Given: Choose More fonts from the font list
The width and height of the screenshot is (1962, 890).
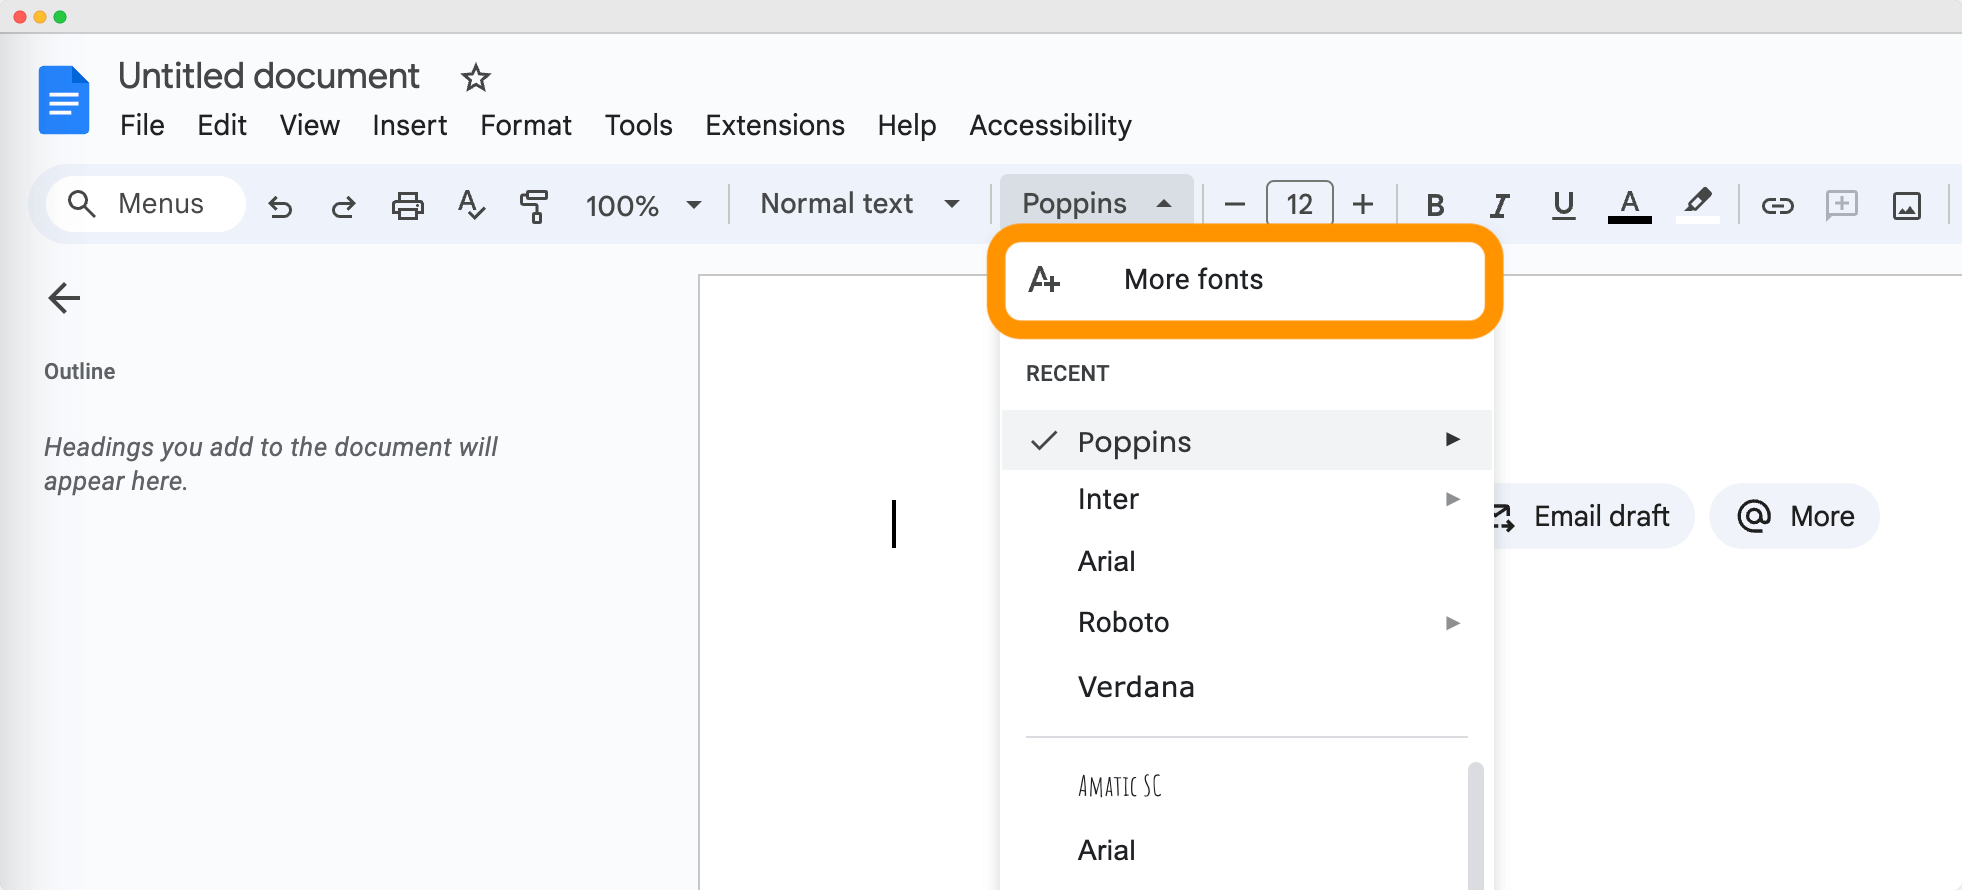Looking at the screenshot, I should tap(1245, 280).
